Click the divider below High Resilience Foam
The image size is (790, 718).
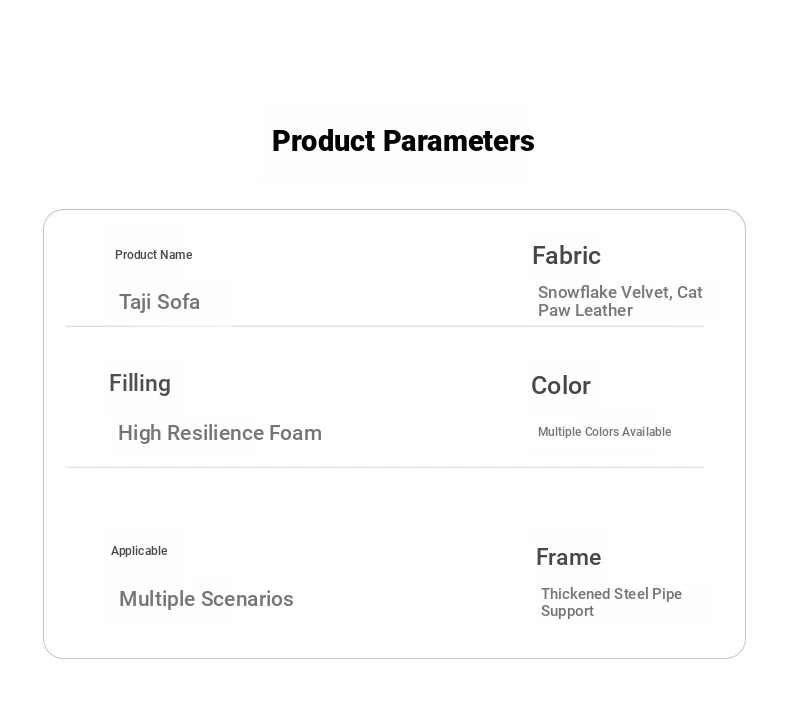pos(384,468)
